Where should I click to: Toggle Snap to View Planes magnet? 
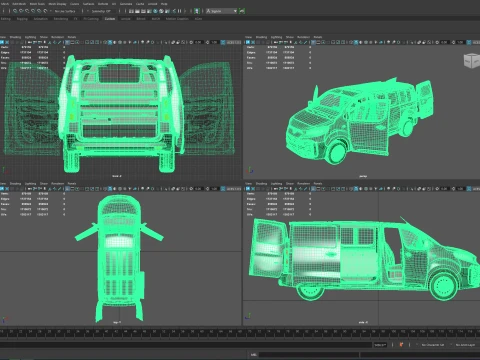[39, 11]
